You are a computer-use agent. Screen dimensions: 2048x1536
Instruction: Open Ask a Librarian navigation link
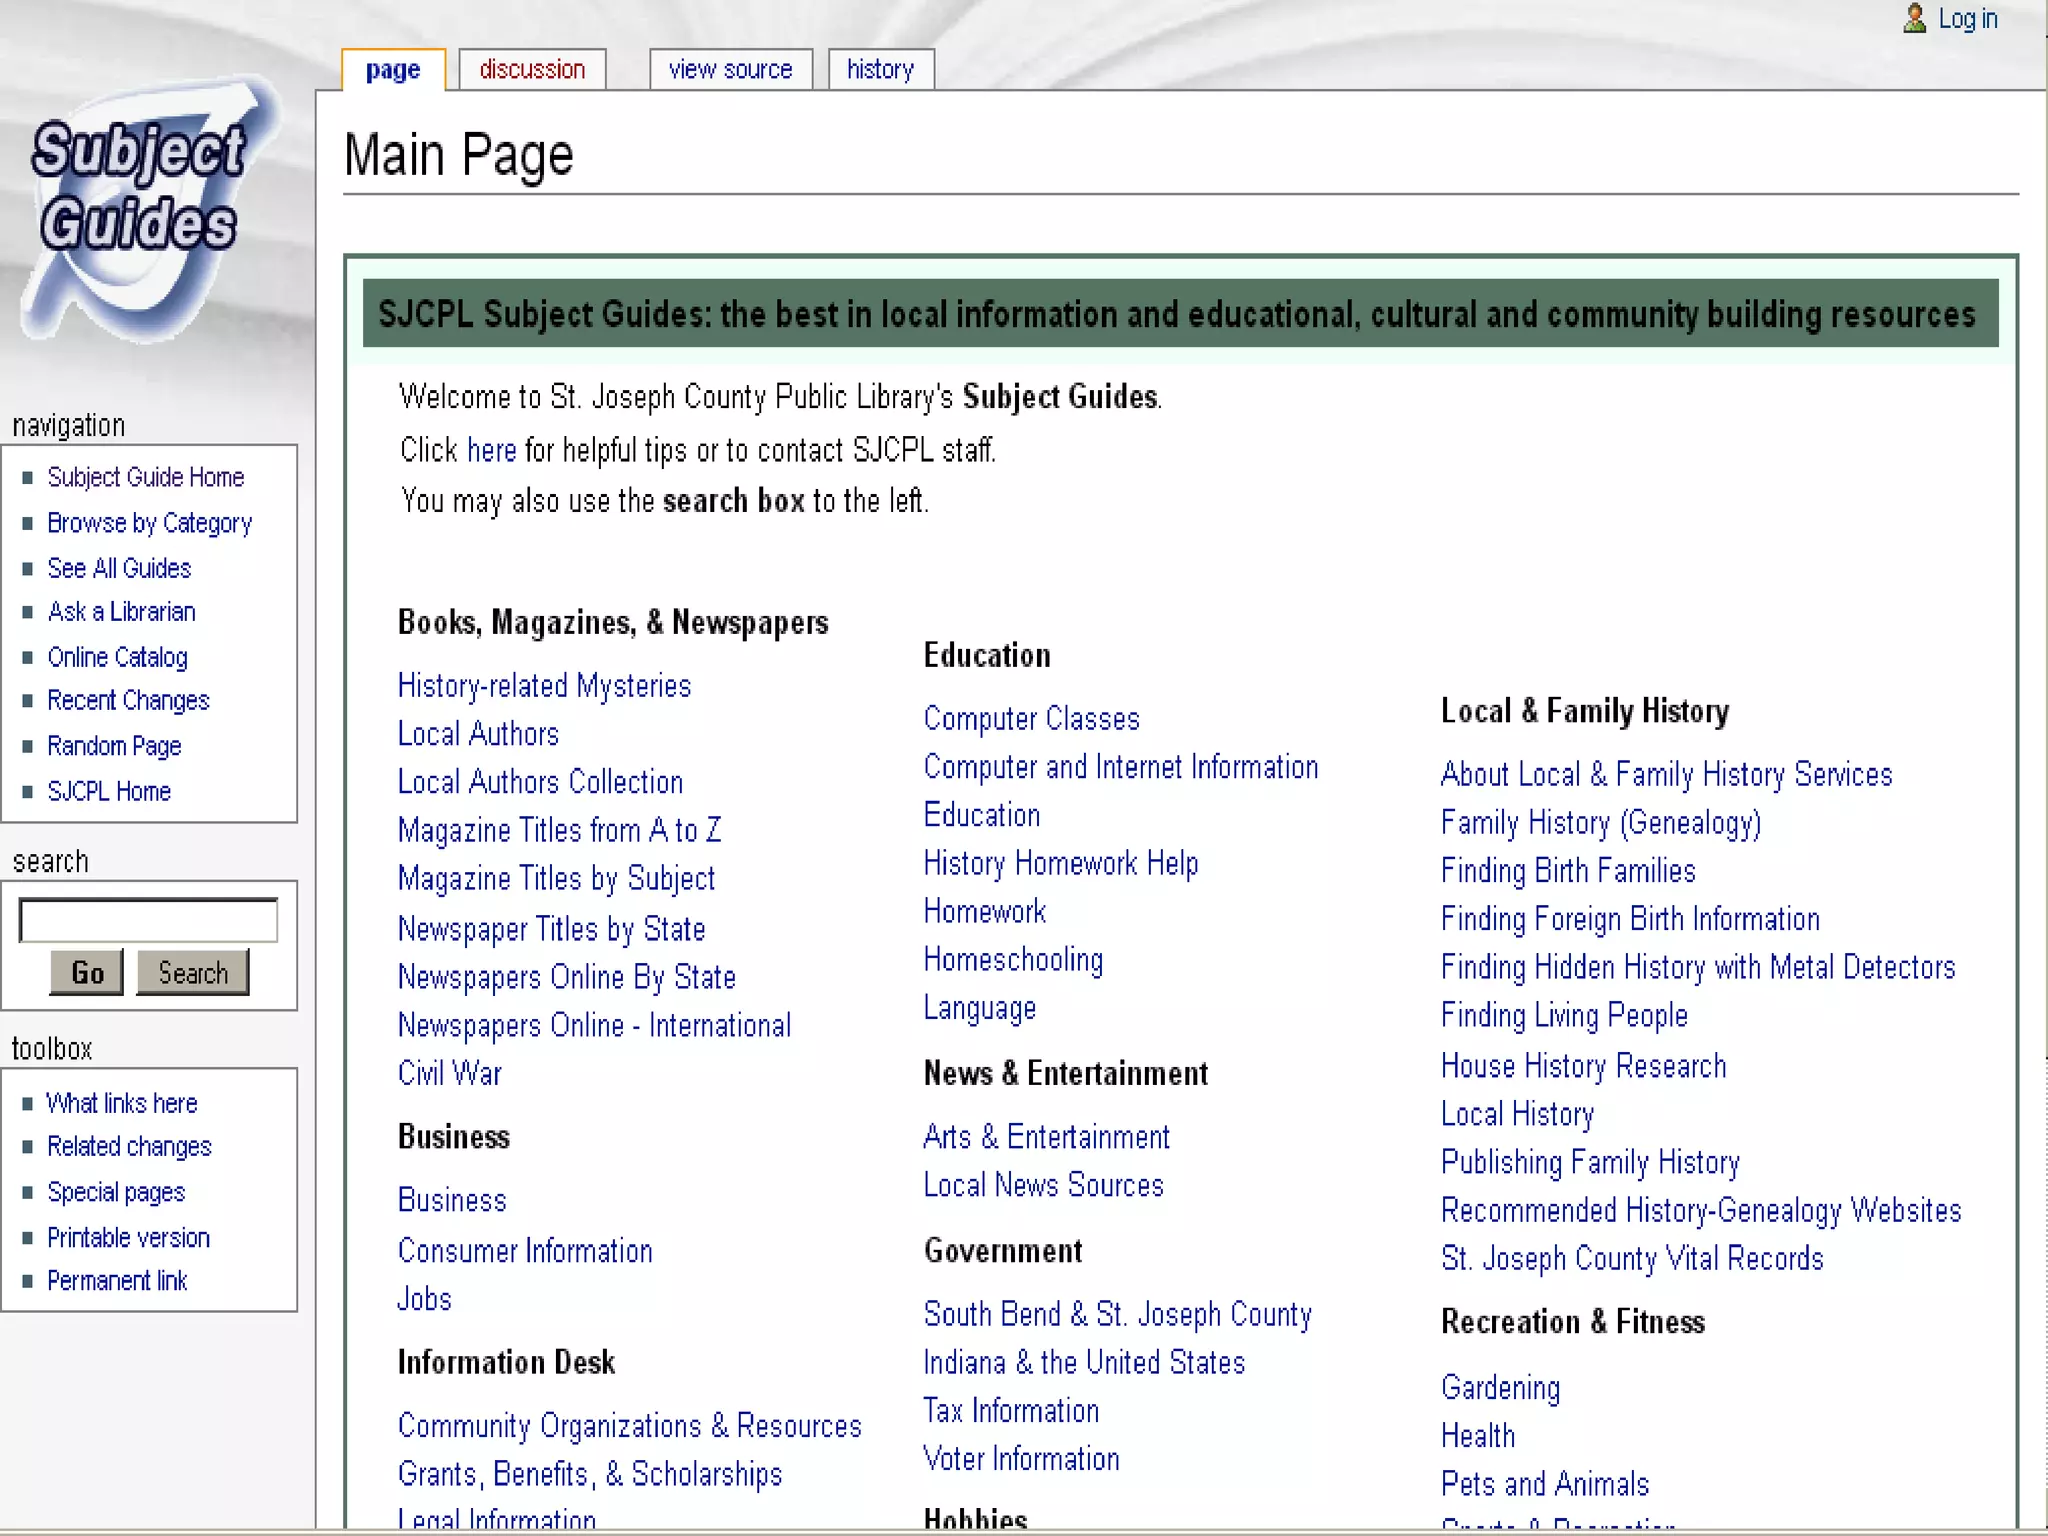click(x=121, y=612)
